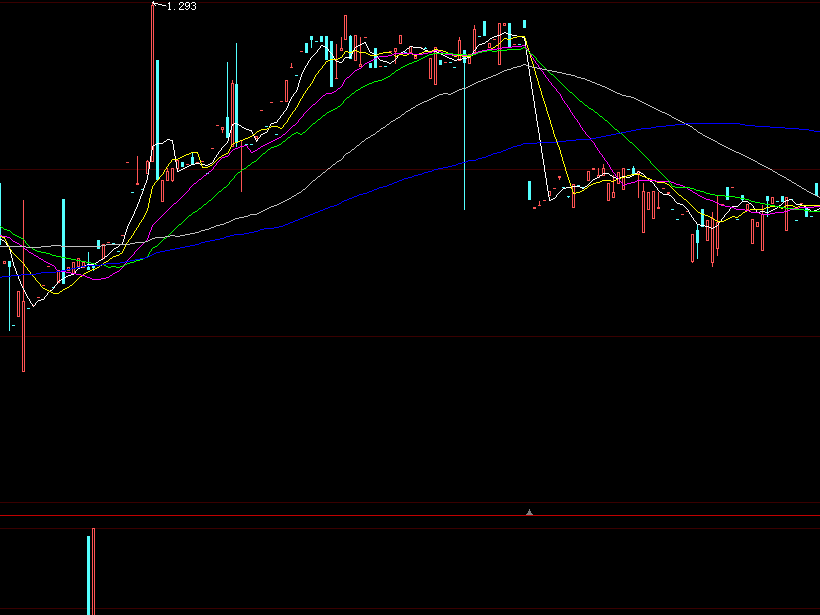Select the first cyan candle after the gap down

click(529, 191)
